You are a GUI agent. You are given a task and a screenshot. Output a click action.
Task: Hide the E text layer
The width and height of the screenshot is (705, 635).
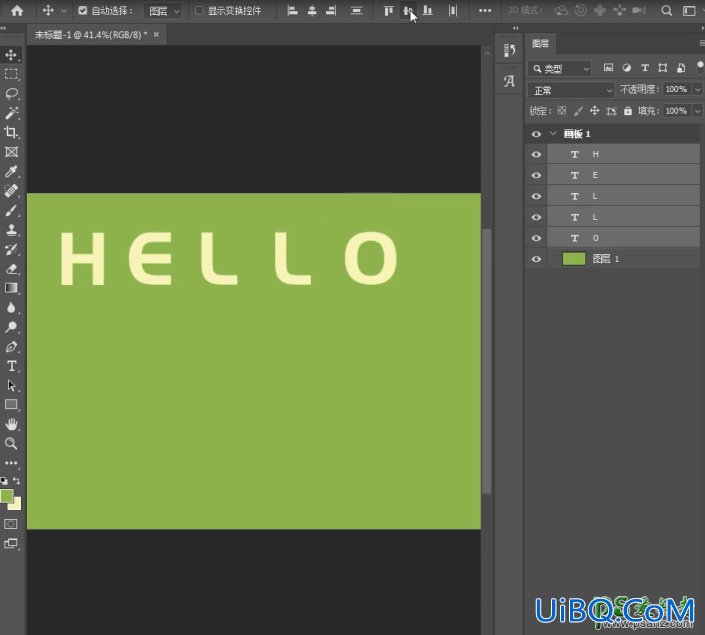click(536, 175)
